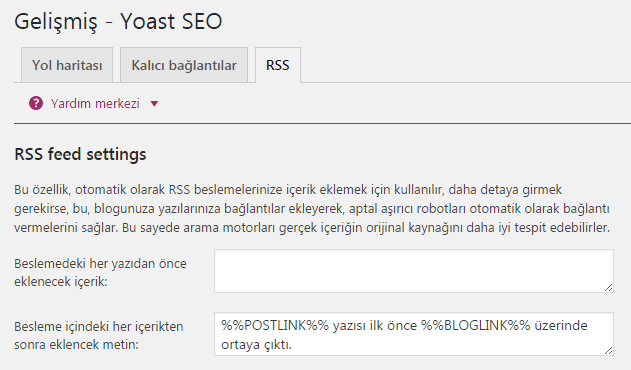Select the RSS tab
631x370 pixels.
[278, 65]
